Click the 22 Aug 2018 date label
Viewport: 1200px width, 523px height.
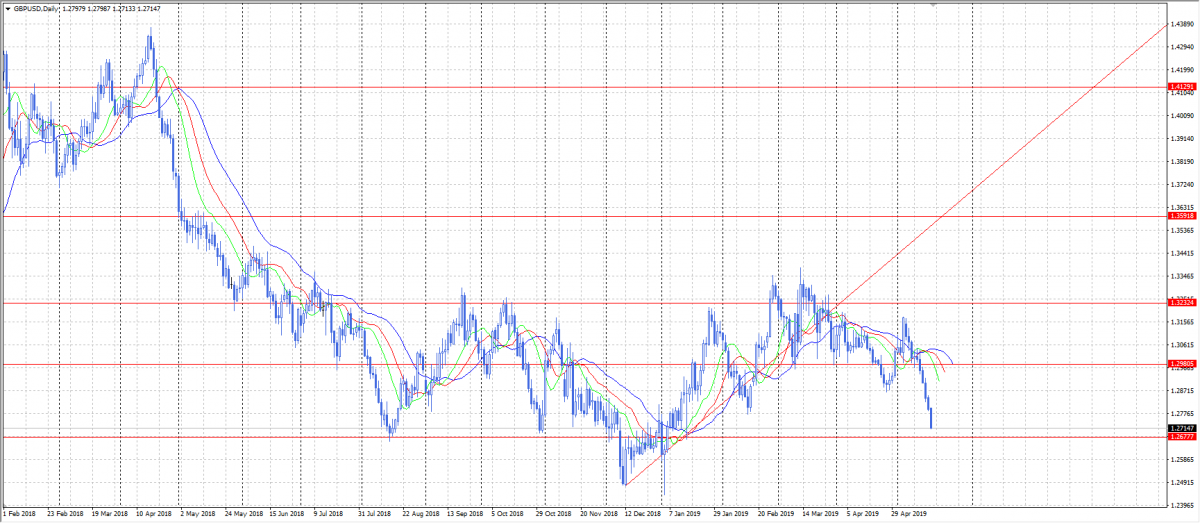(420, 515)
